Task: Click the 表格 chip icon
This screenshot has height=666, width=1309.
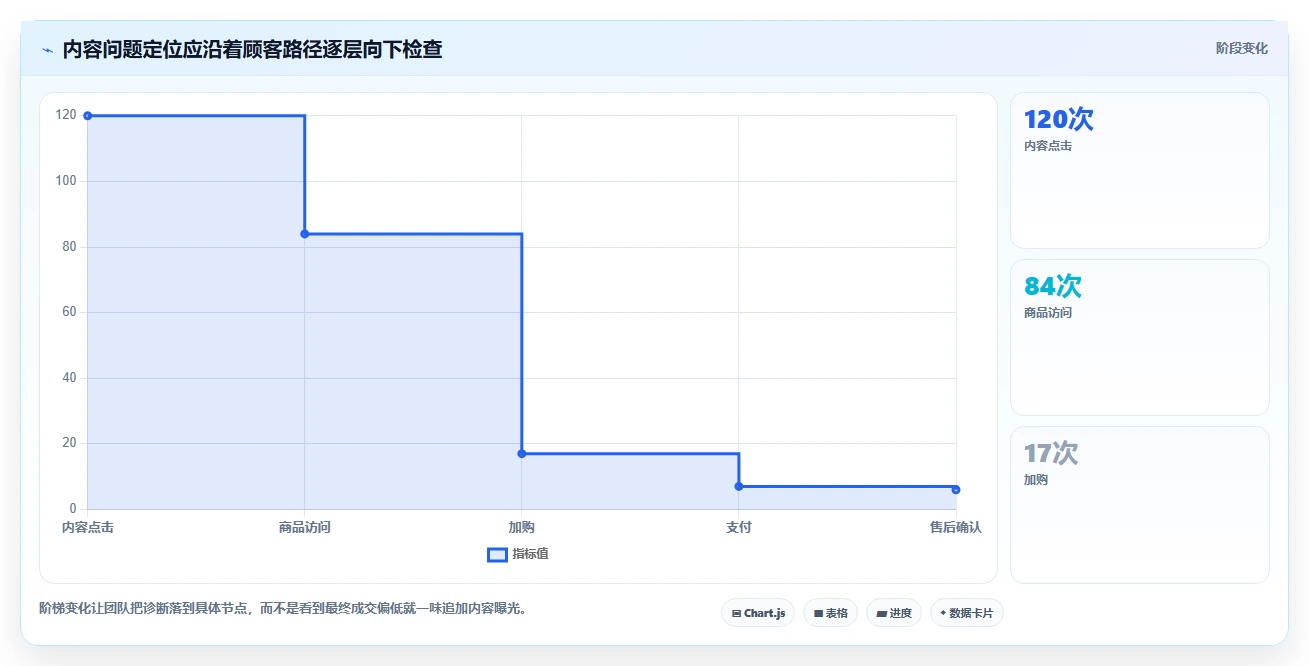Action: coord(818,613)
